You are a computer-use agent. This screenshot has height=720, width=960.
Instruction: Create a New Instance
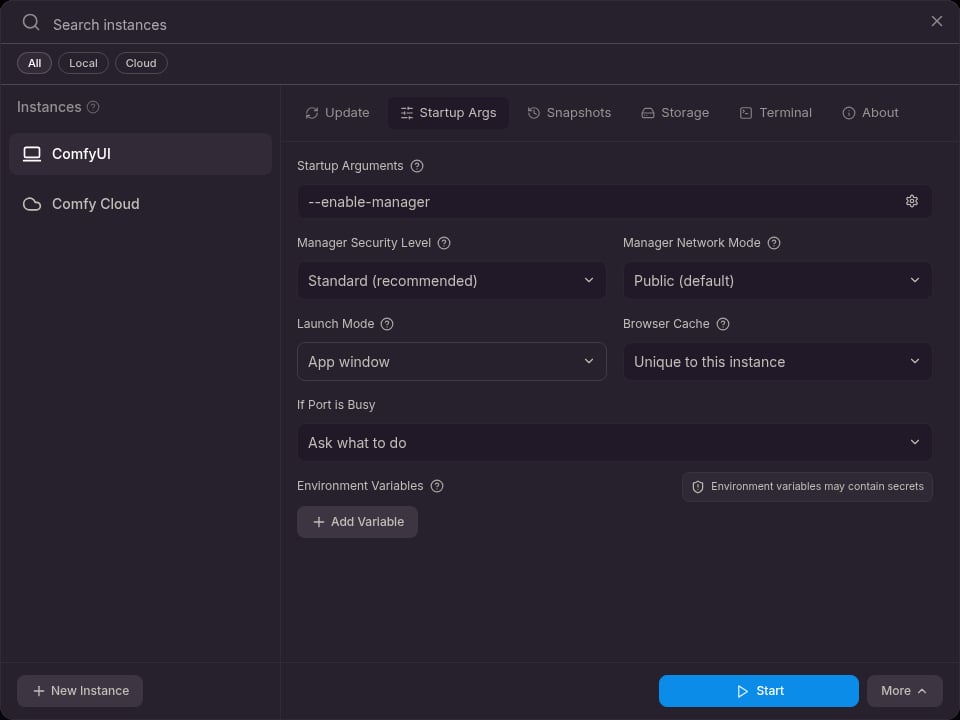coord(80,691)
